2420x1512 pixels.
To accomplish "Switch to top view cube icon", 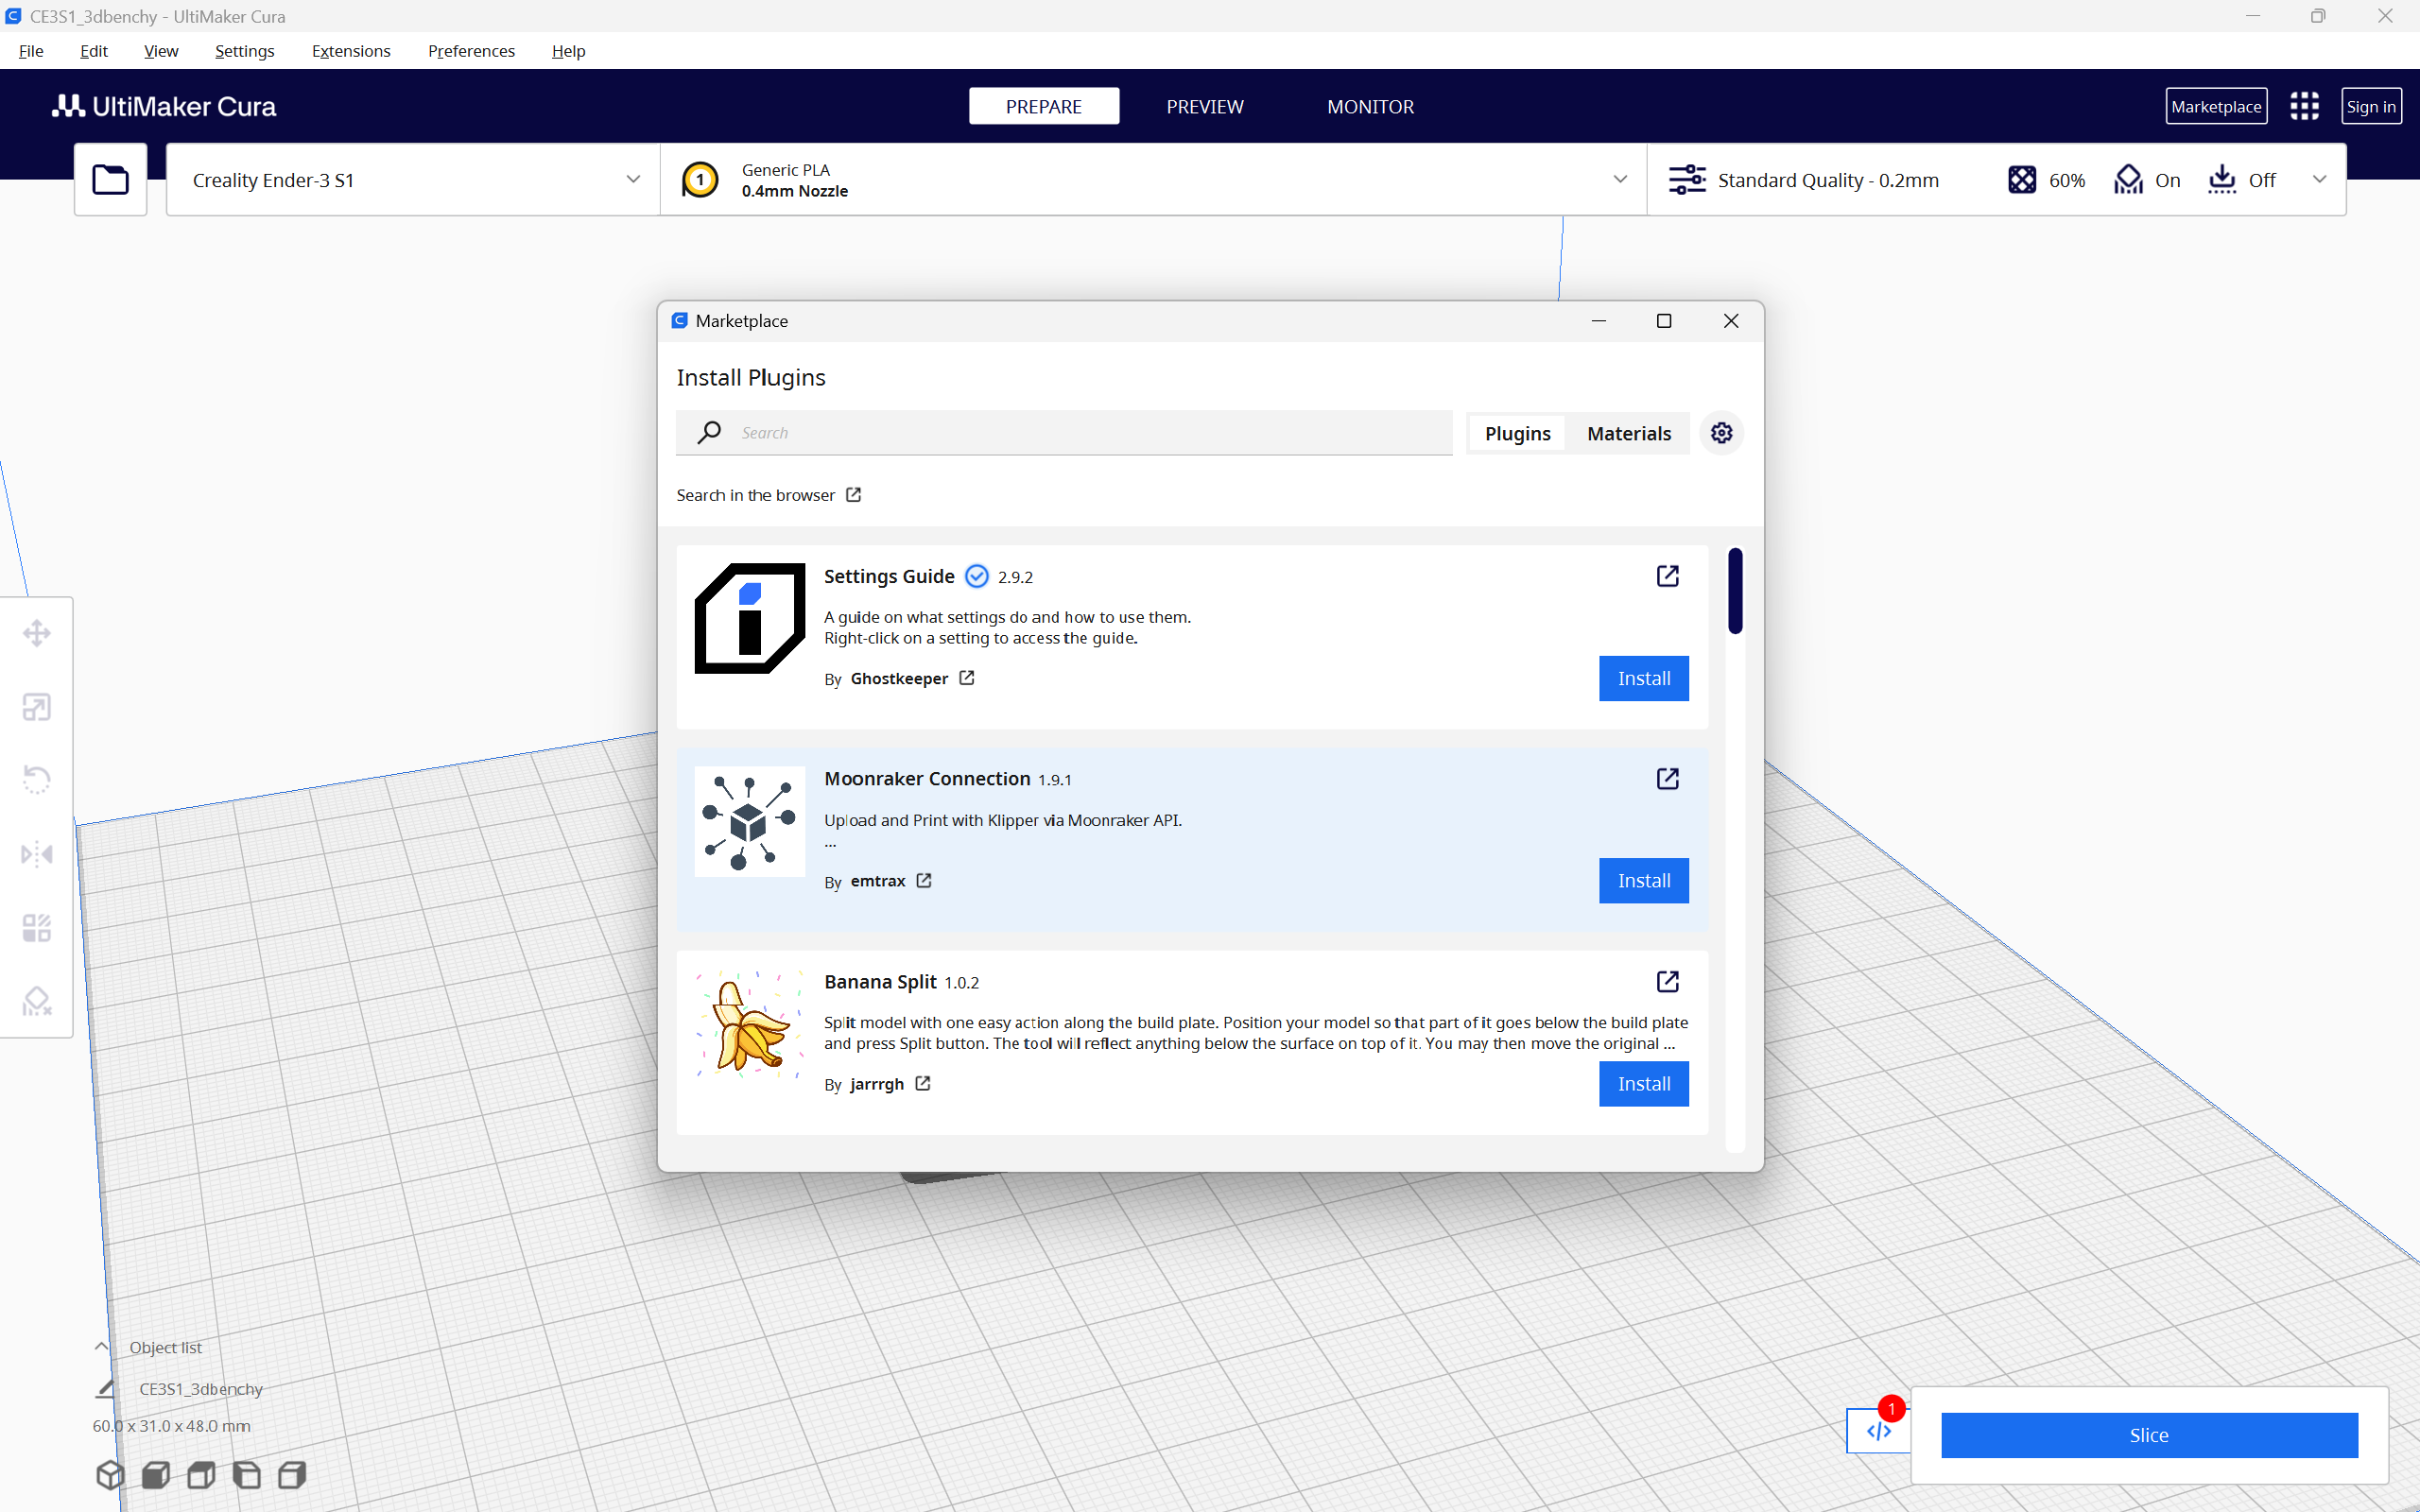I will [201, 1474].
